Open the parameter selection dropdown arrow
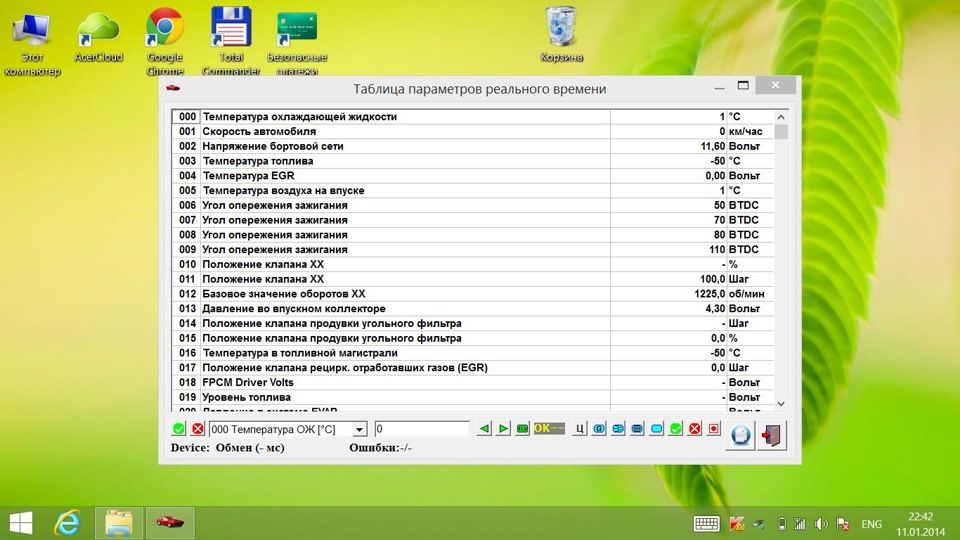 (360, 429)
